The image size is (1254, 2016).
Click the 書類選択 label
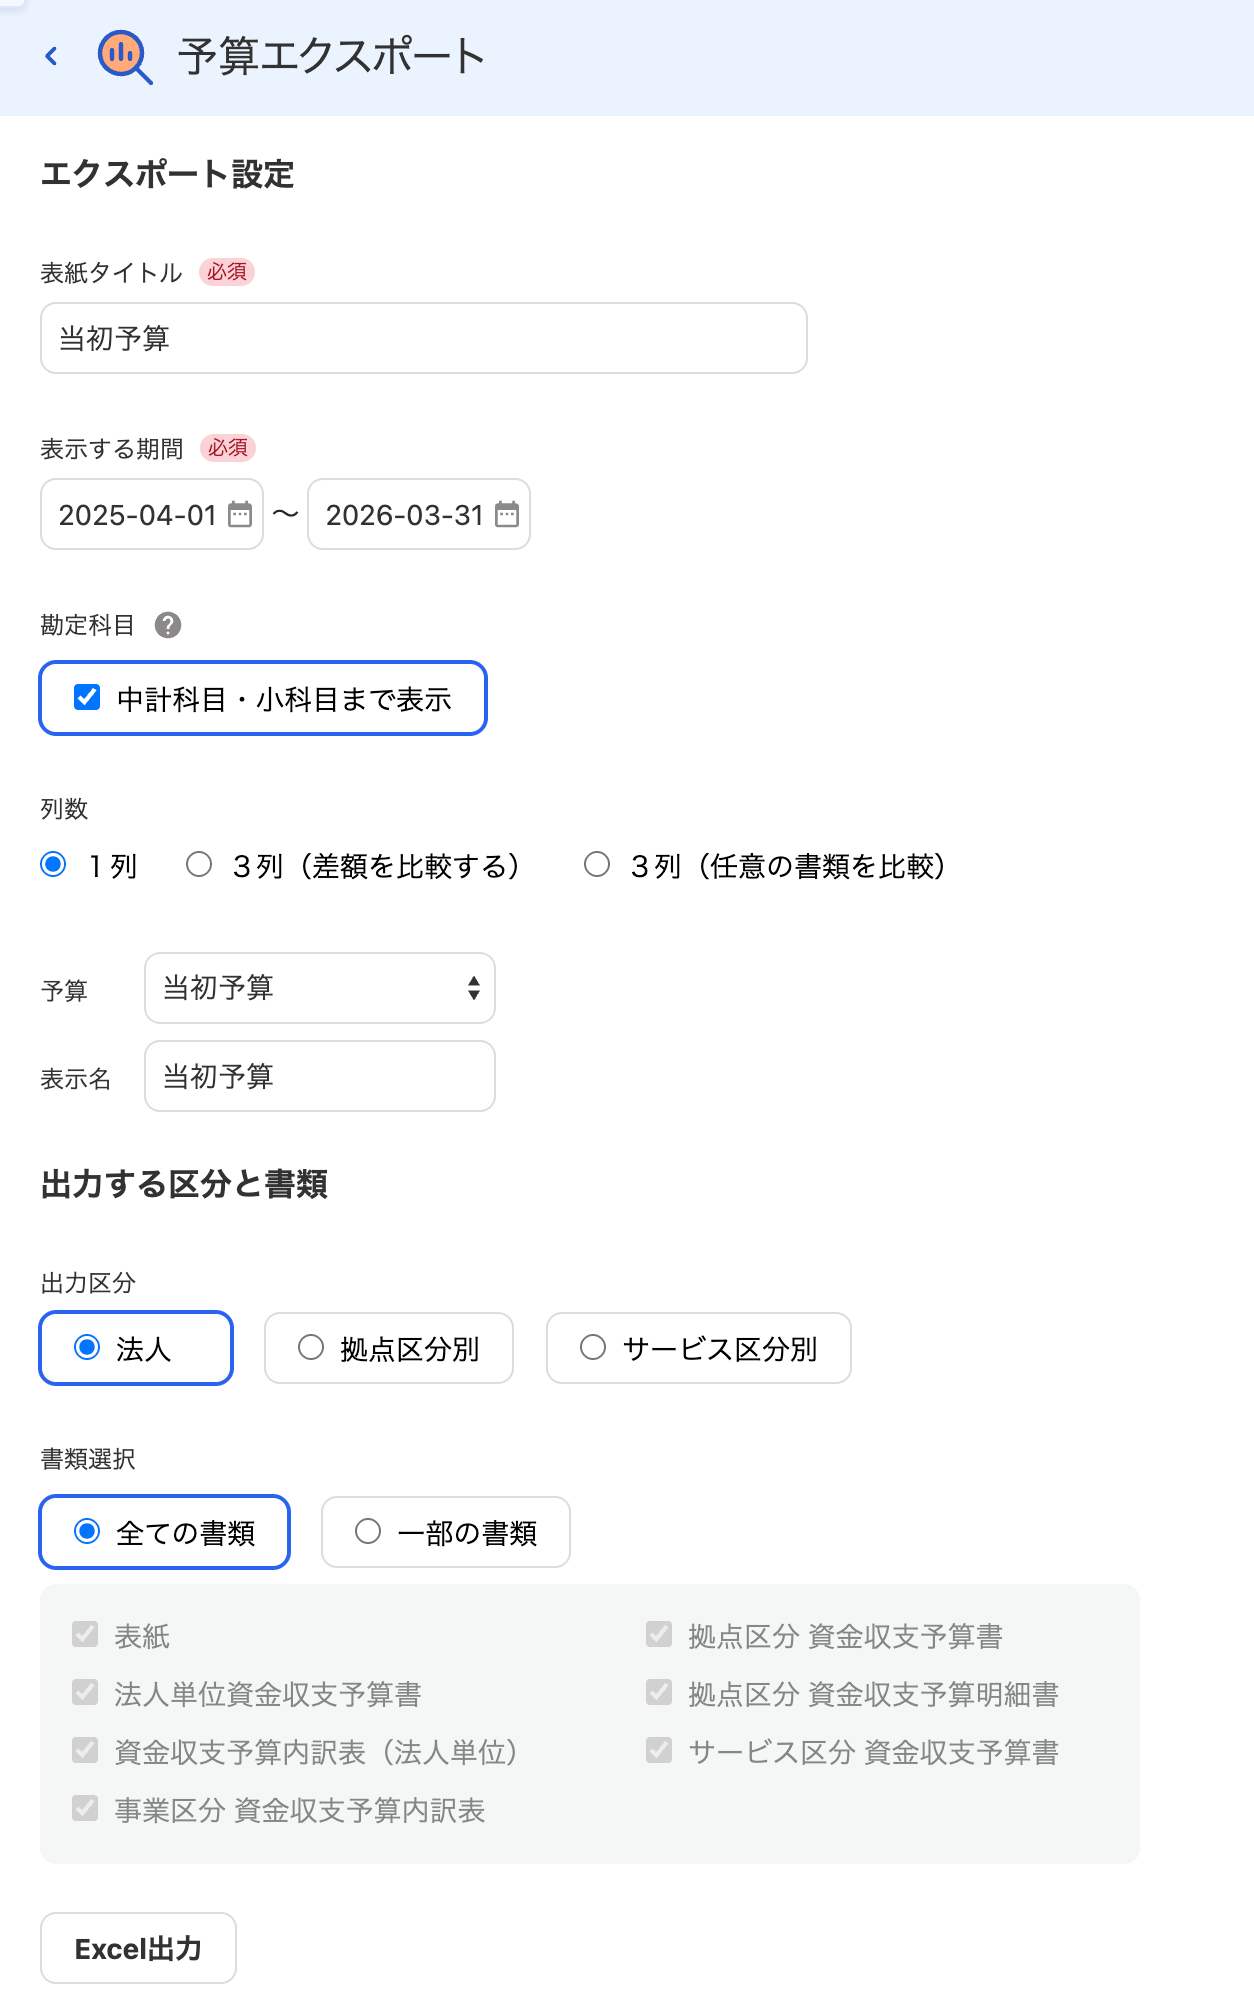point(88,1459)
